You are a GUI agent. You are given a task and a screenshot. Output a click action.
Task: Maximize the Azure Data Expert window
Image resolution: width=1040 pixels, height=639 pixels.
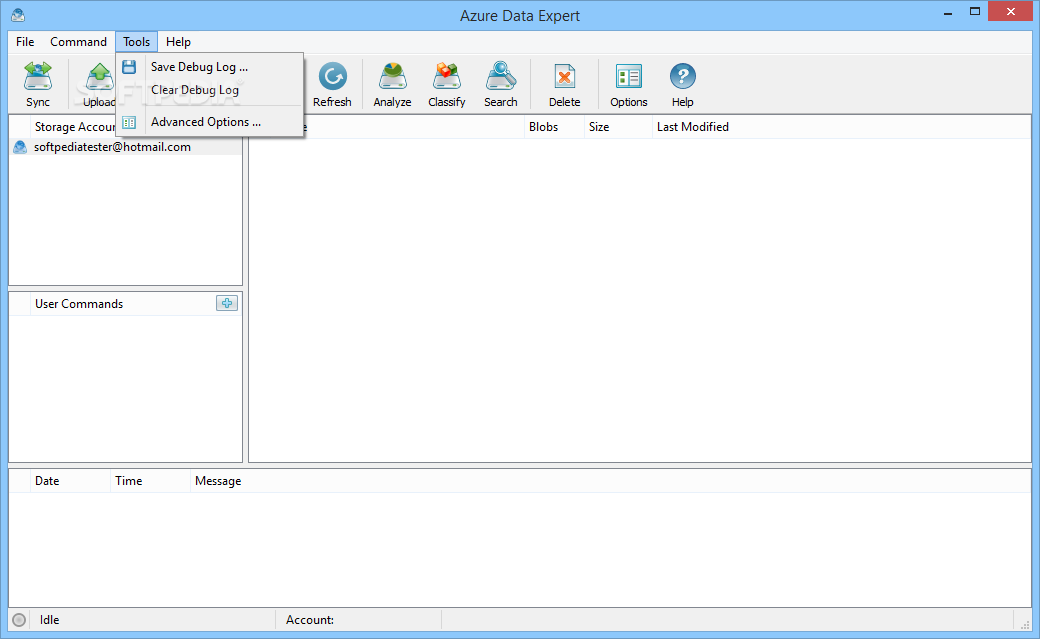(x=975, y=12)
